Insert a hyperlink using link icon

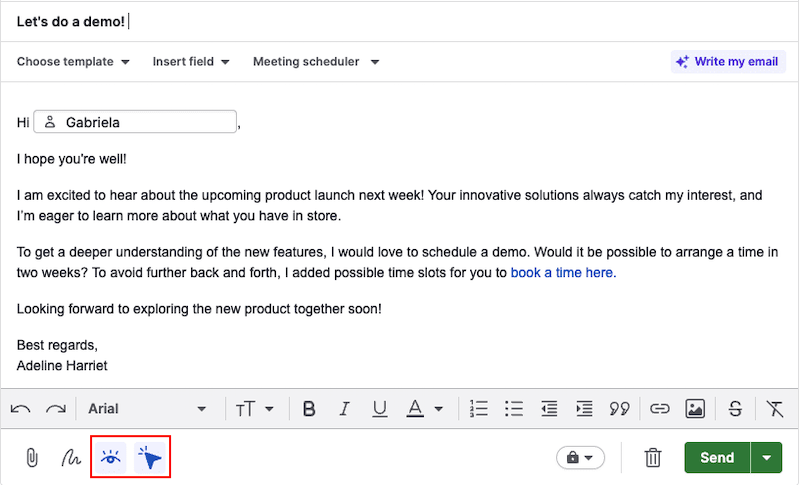tap(659, 409)
